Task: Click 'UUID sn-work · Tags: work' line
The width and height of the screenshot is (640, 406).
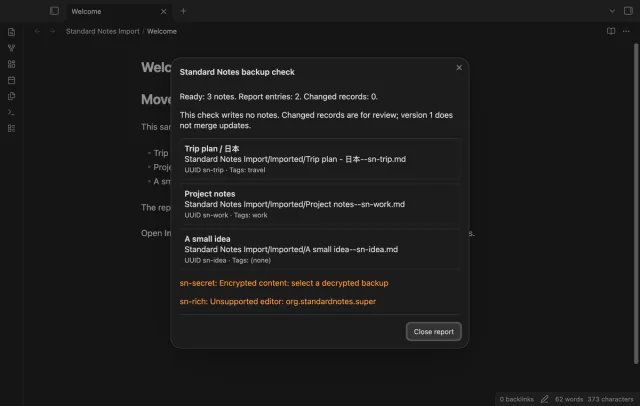Action: click(226, 215)
